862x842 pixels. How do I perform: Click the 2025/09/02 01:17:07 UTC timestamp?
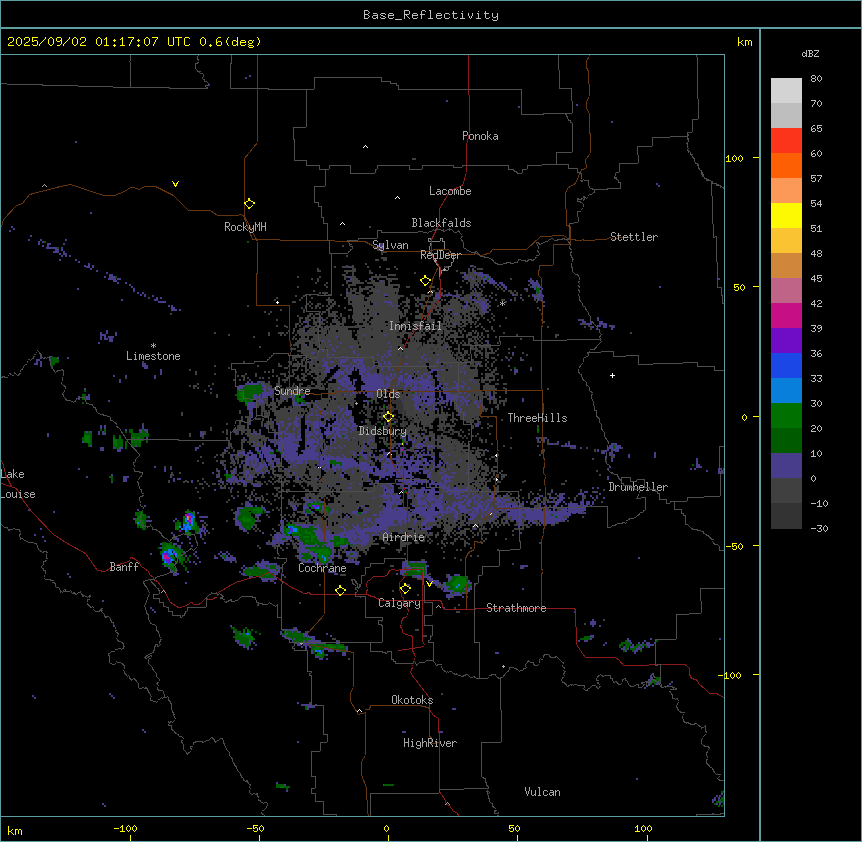click(x=134, y=42)
